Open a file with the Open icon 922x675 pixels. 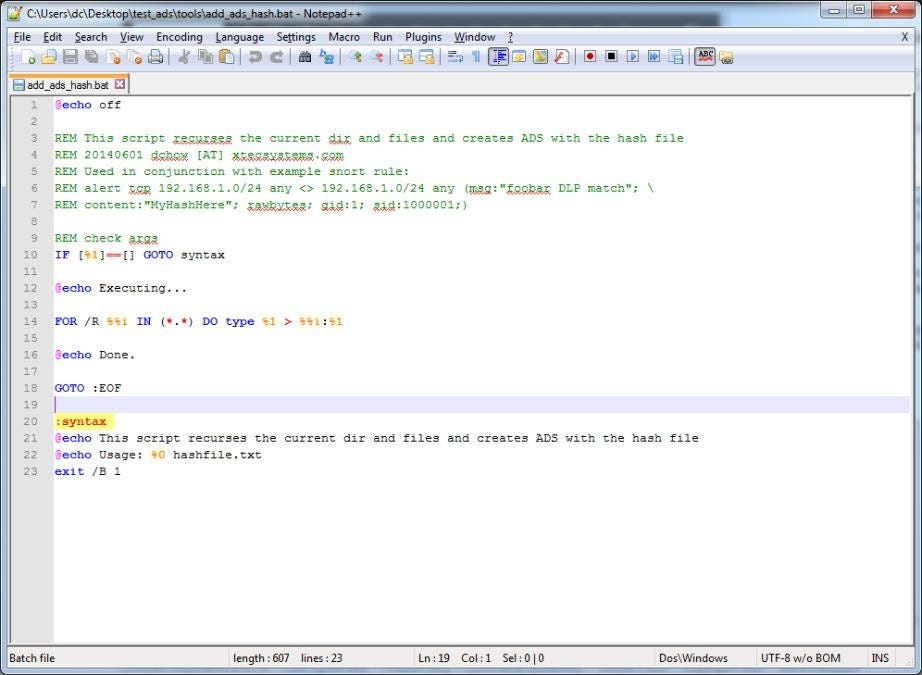[x=50, y=57]
